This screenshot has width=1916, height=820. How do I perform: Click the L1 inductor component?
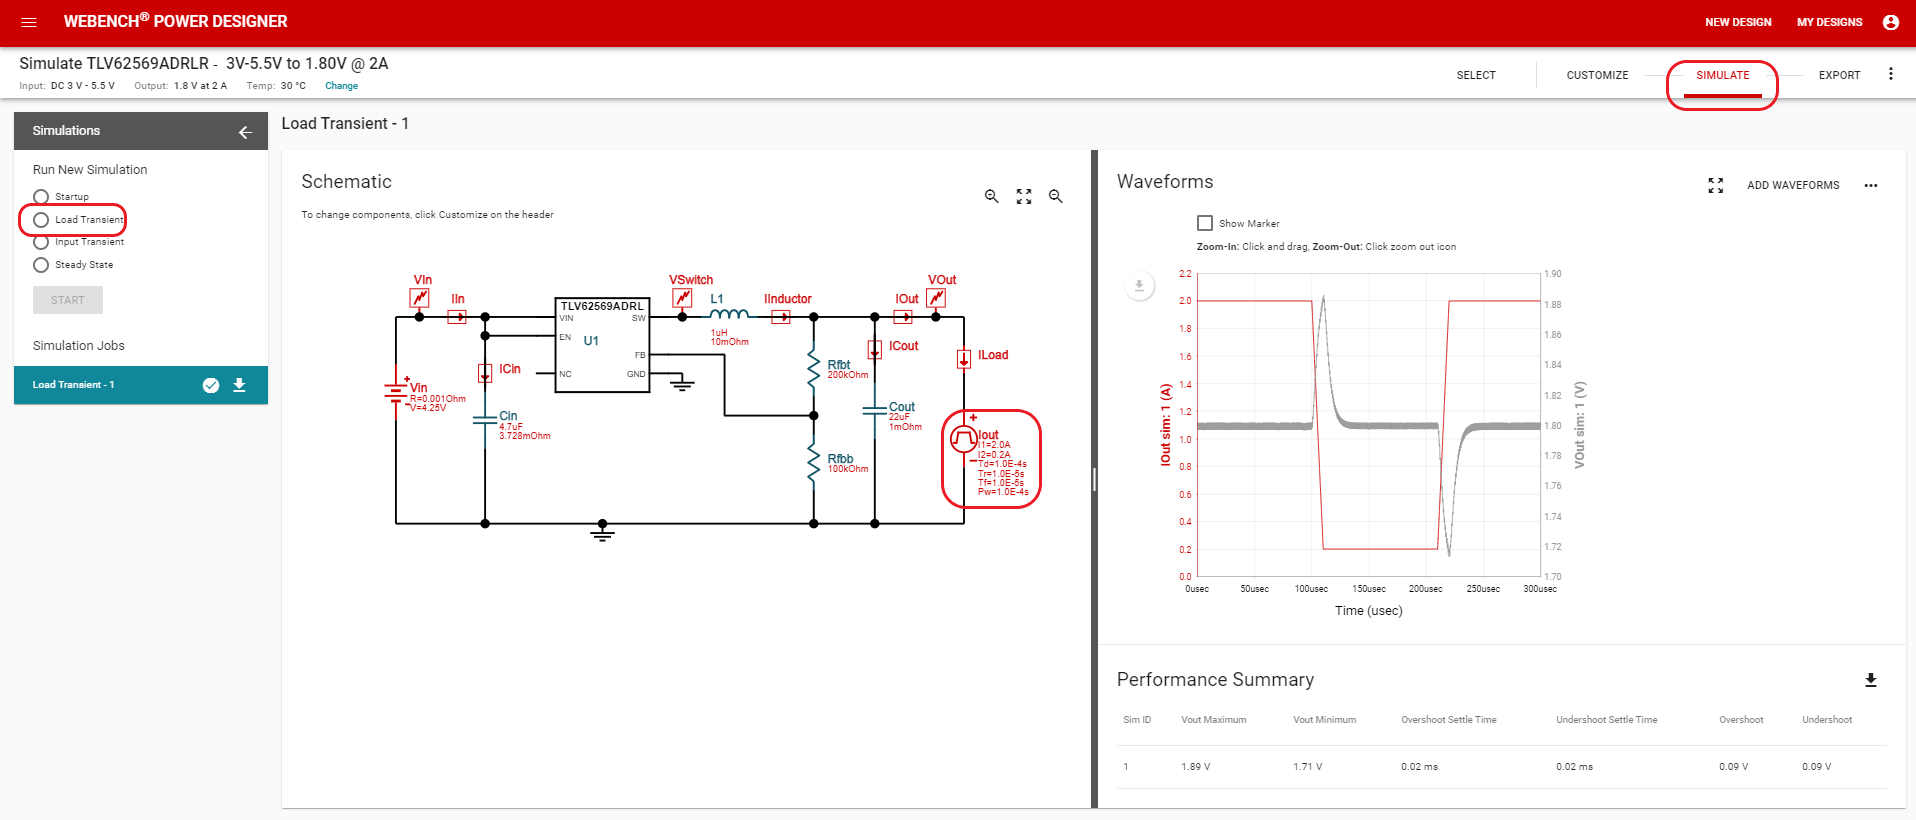728,314
